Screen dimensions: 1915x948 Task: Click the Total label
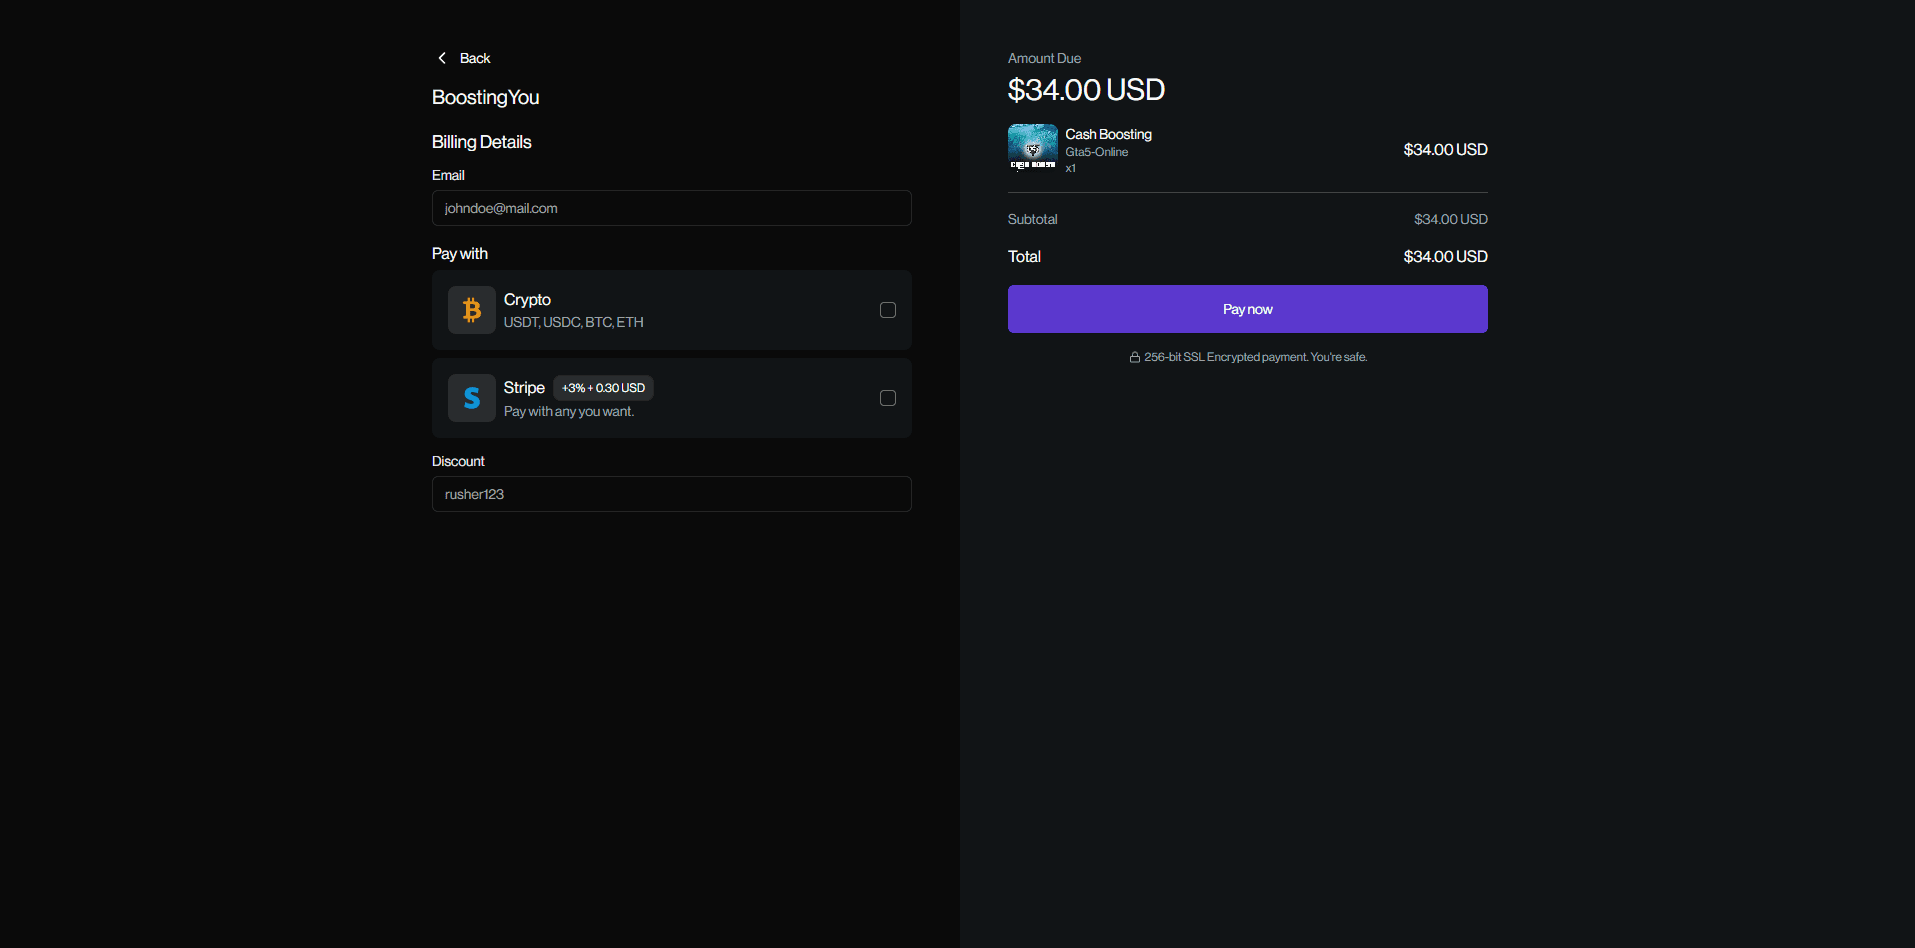point(1025,257)
